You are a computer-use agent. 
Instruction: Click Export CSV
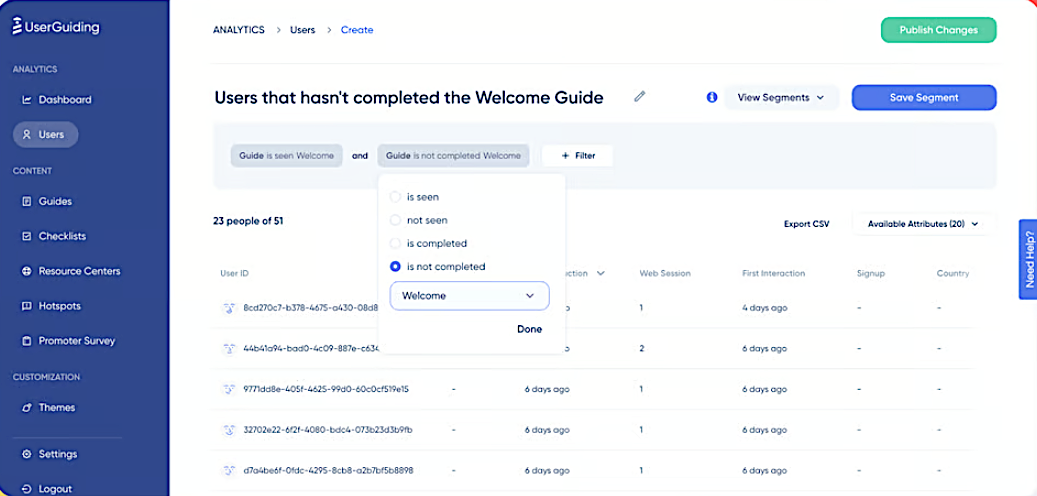pos(806,224)
